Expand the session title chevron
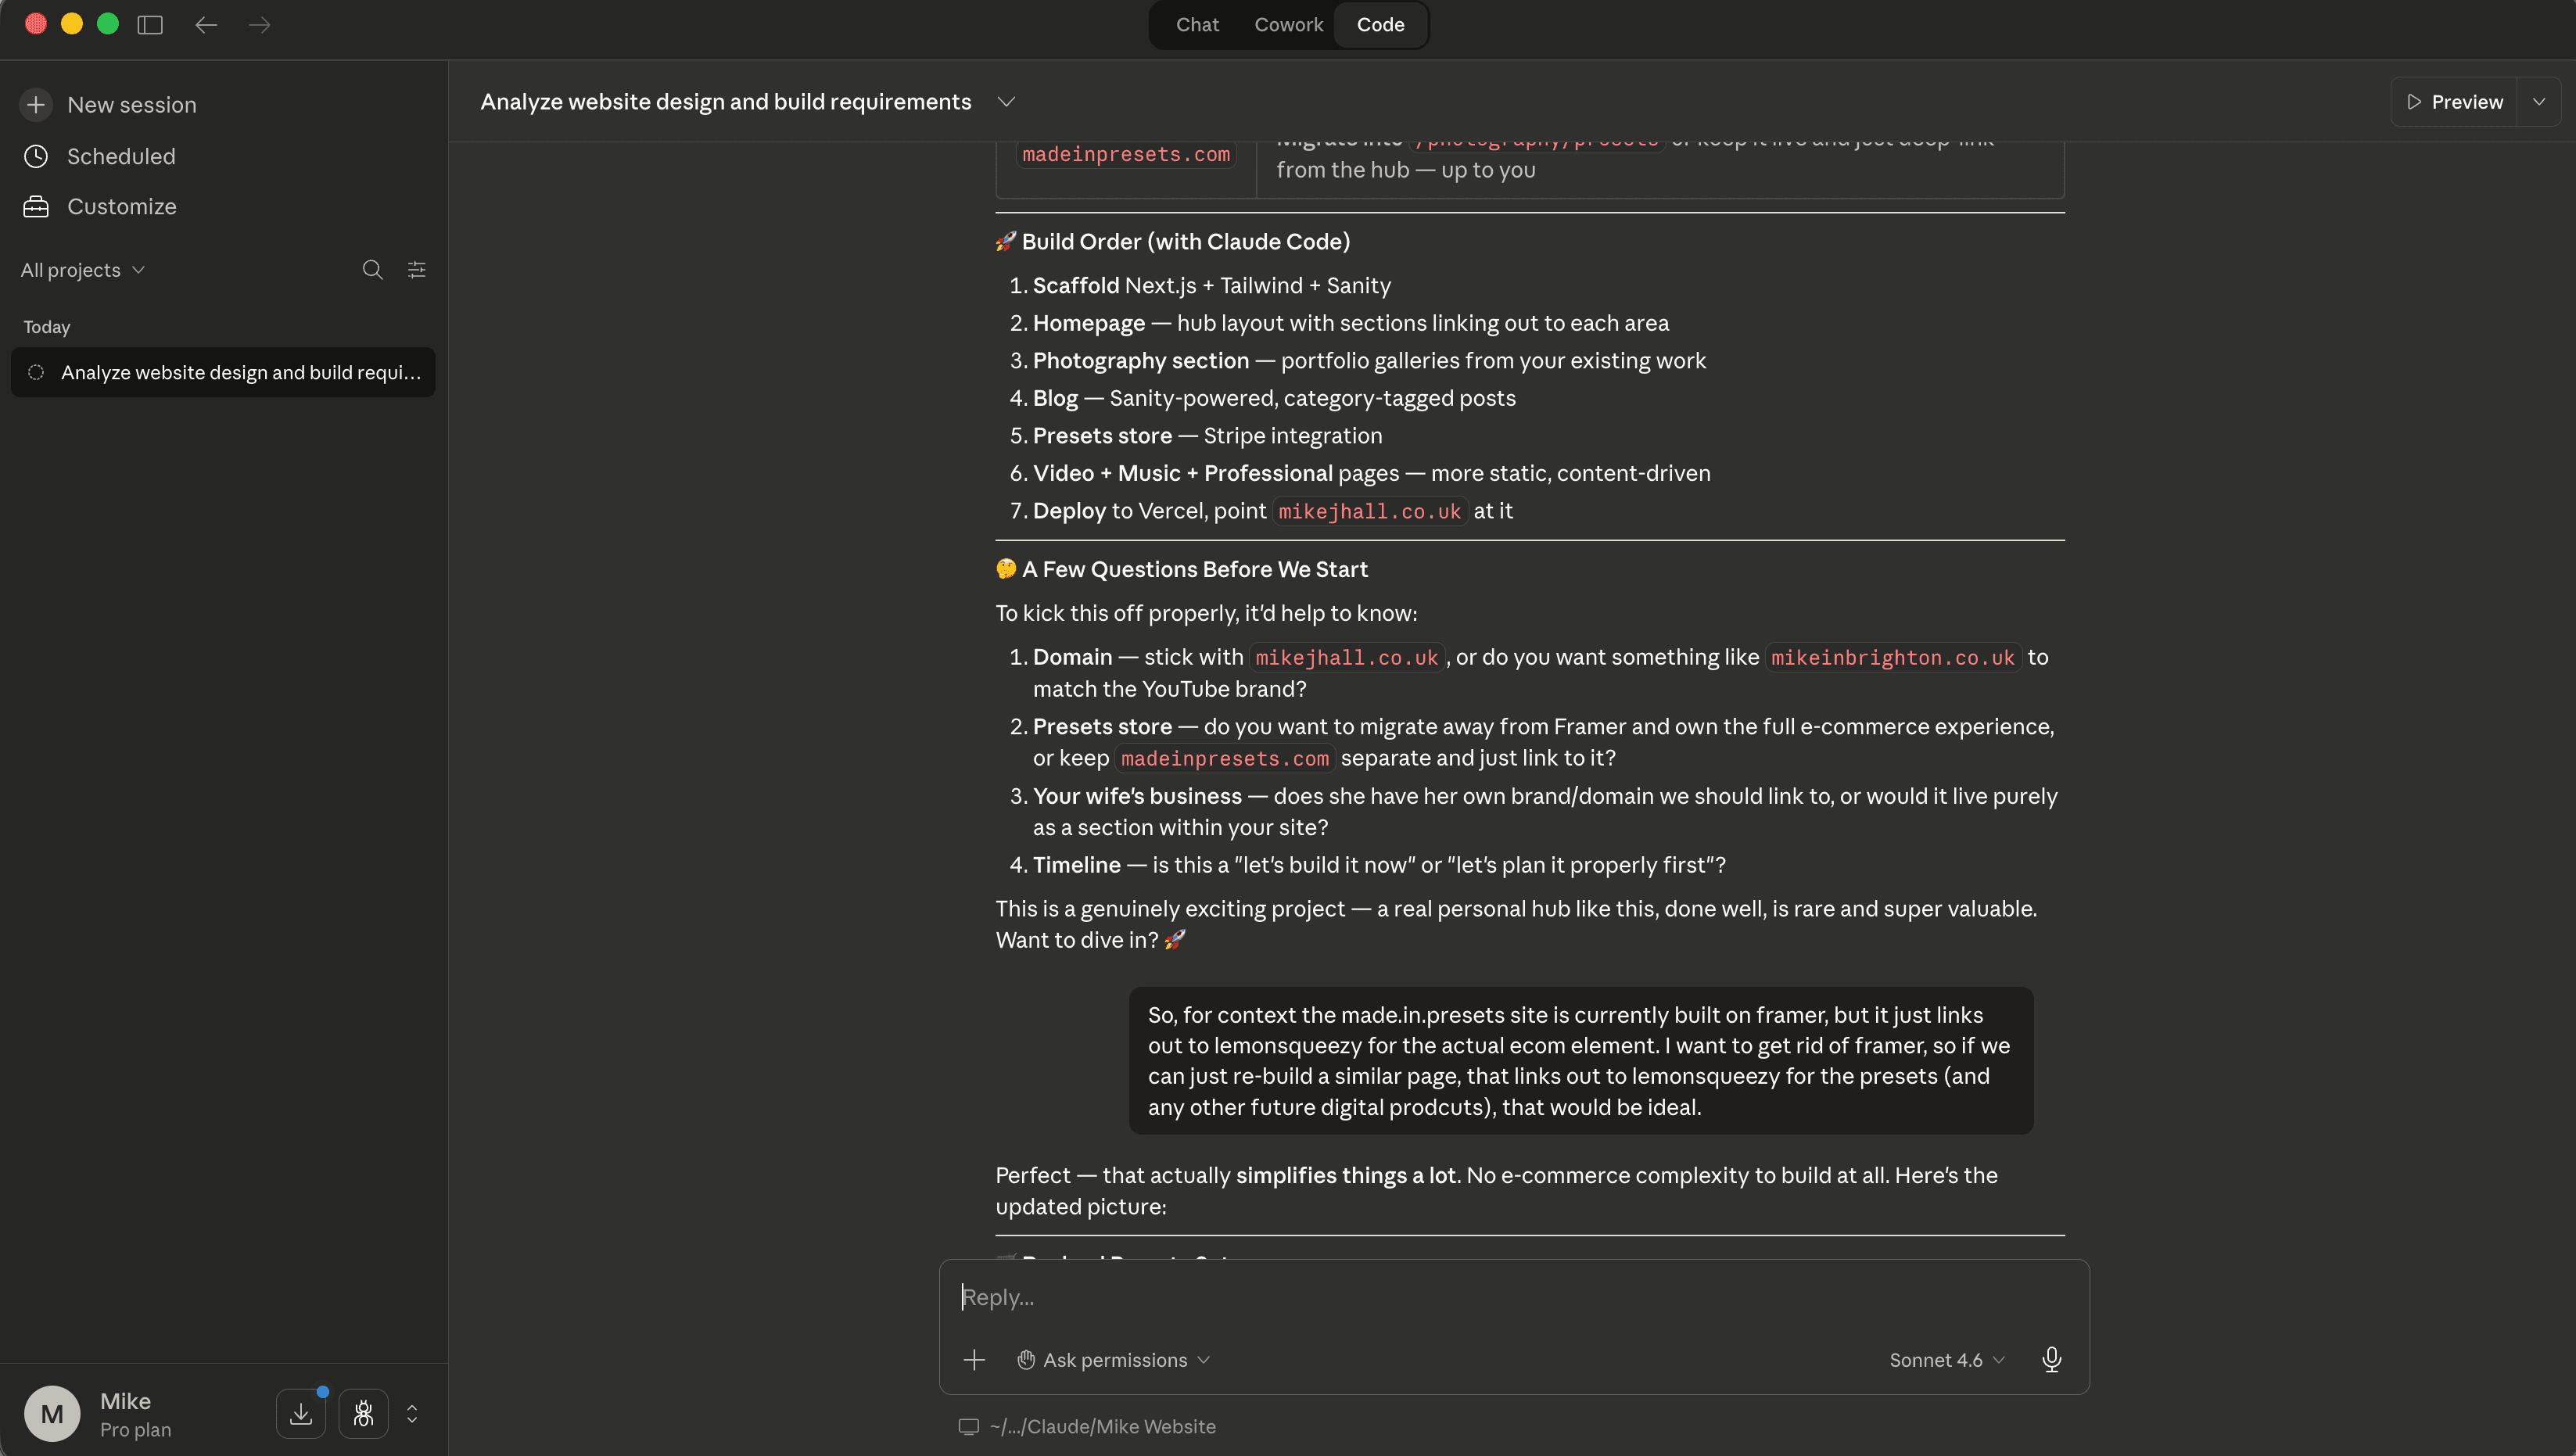2576x1456 pixels. pos(1006,101)
